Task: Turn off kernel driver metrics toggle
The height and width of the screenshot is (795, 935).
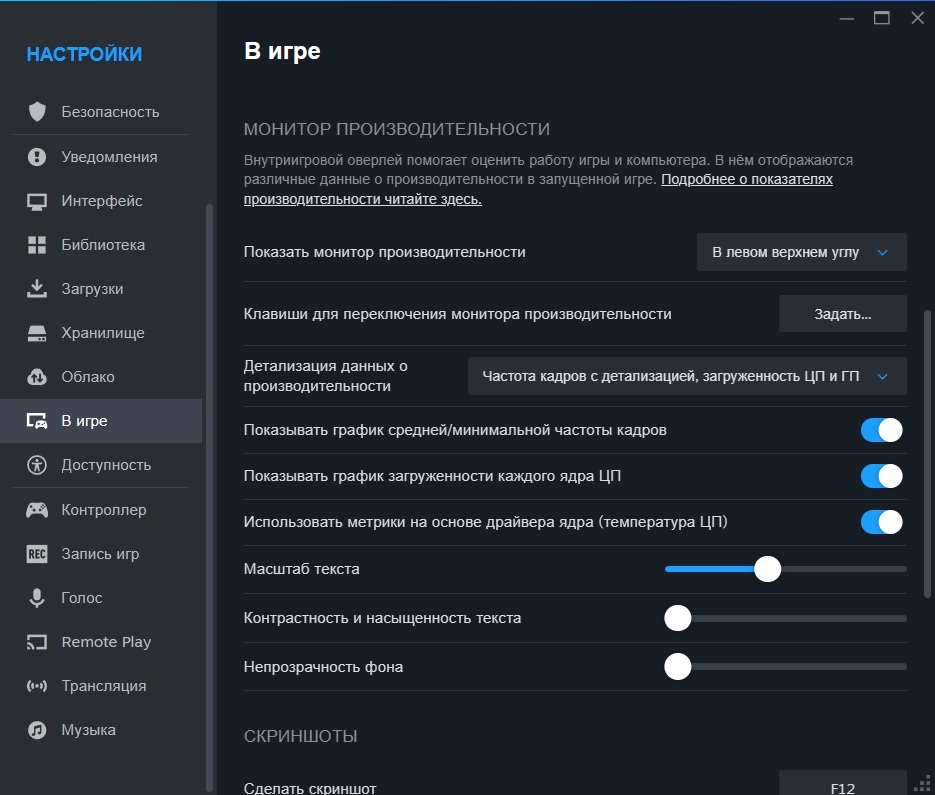Action: (881, 522)
